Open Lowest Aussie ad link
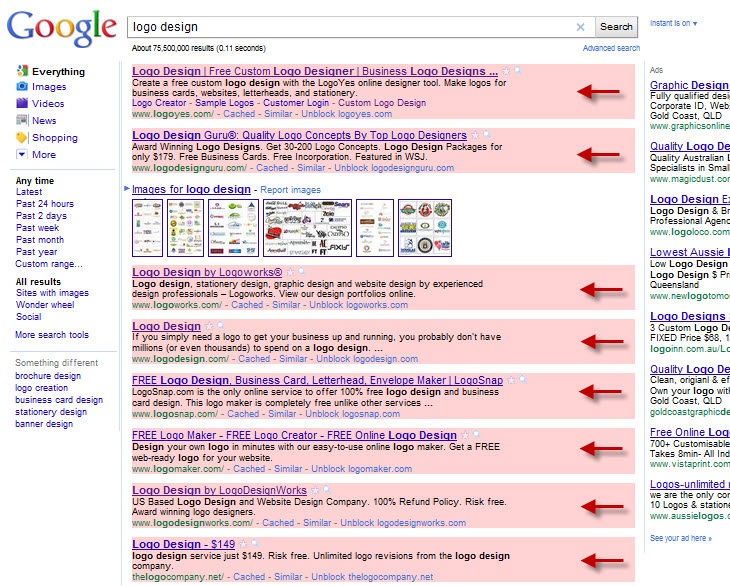Screen dimensions: 730x586 click(x=689, y=252)
